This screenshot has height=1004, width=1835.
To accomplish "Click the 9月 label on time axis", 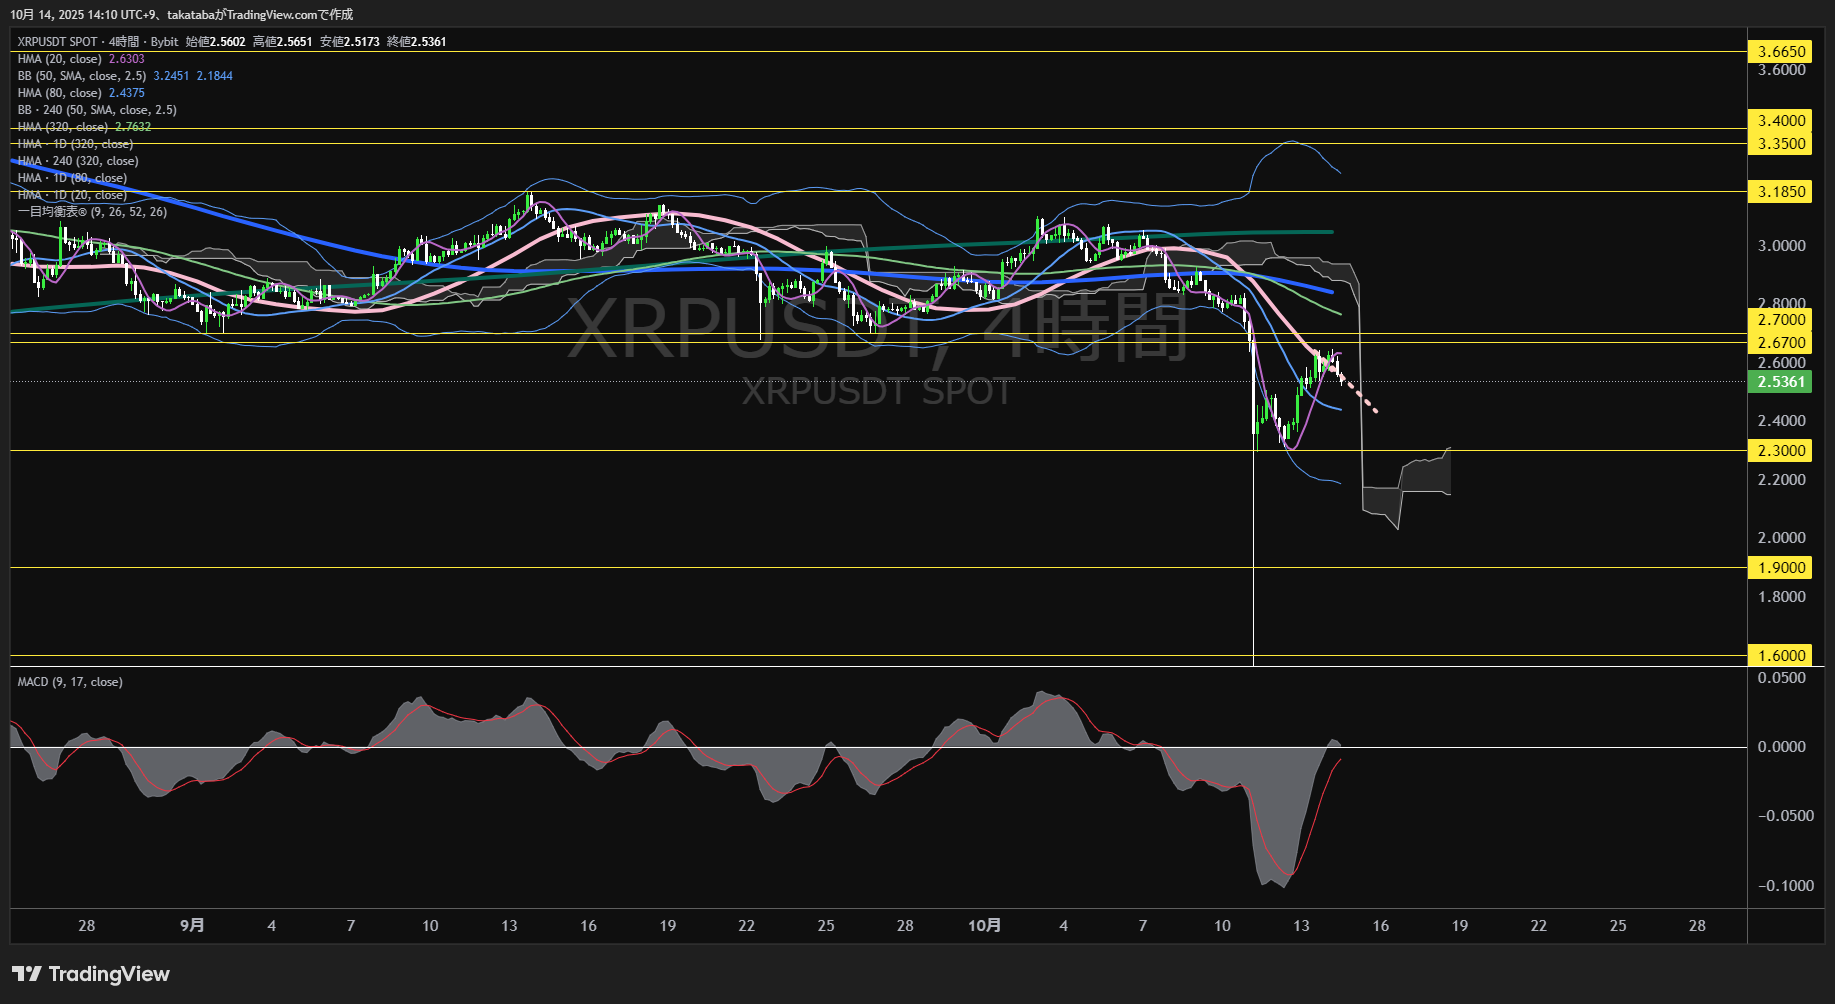I will pyautogui.click(x=192, y=926).
